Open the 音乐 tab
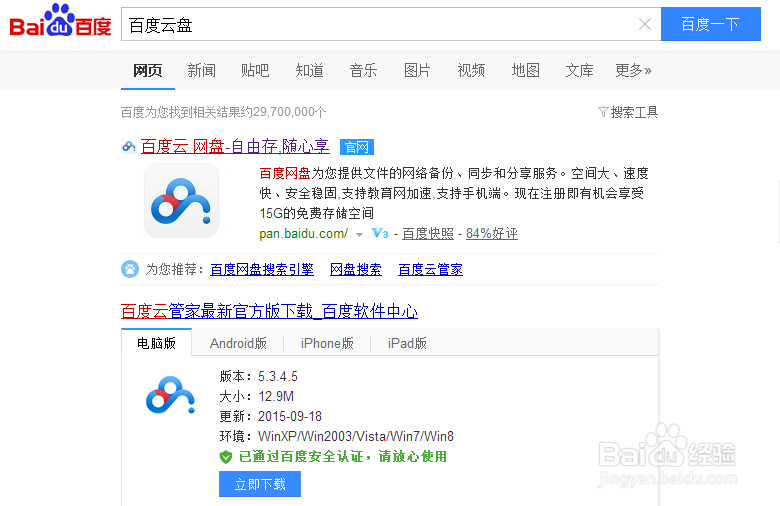Image resolution: width=780 pixels, height=506 pixels. pyautogui.click(x=363, y=71)
